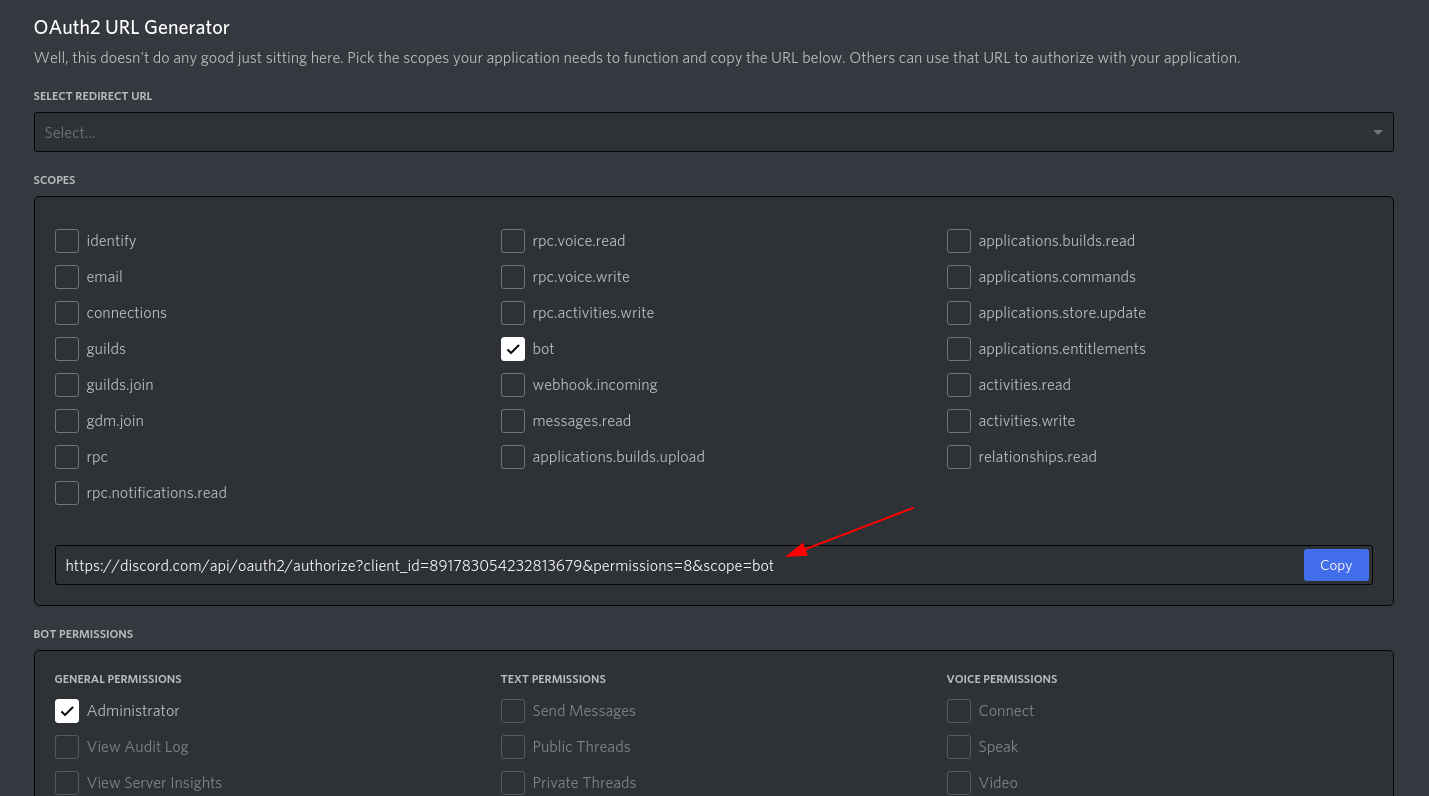Check rpc.voice.read scope
Screen dimensions: 1429x796
coord(513,241)
